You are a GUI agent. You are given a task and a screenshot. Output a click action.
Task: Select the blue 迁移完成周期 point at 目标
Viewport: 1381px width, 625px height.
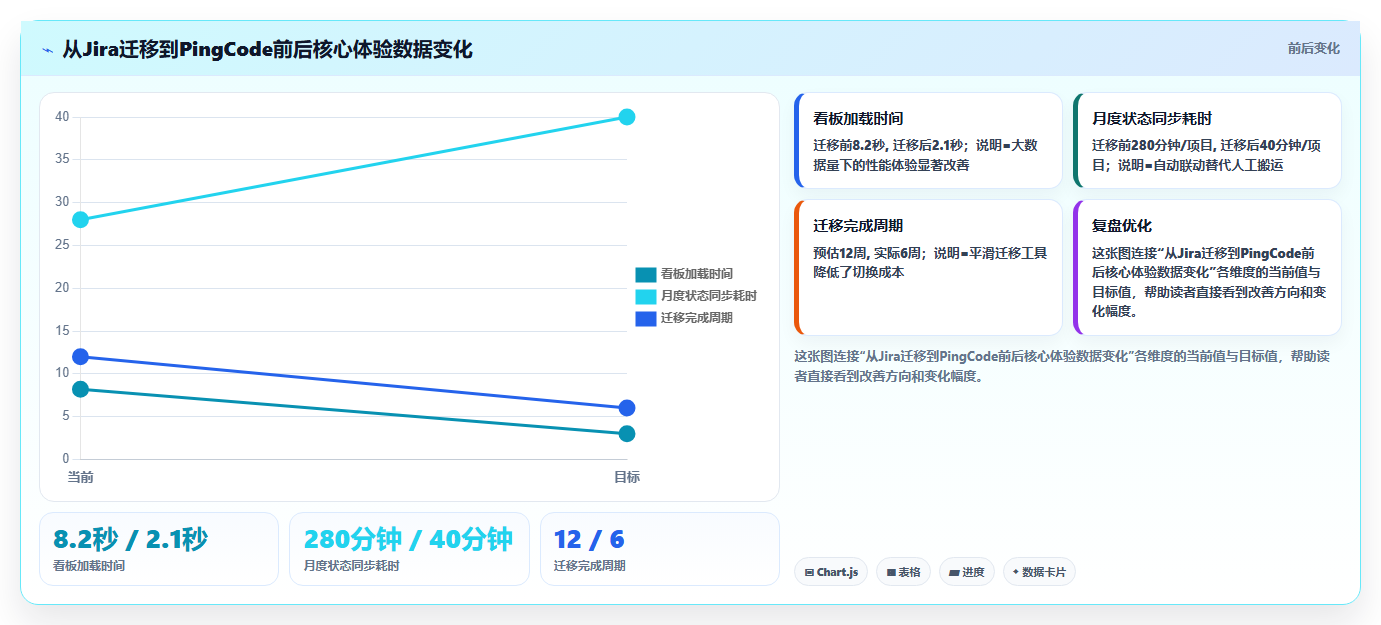pos(627,408)
